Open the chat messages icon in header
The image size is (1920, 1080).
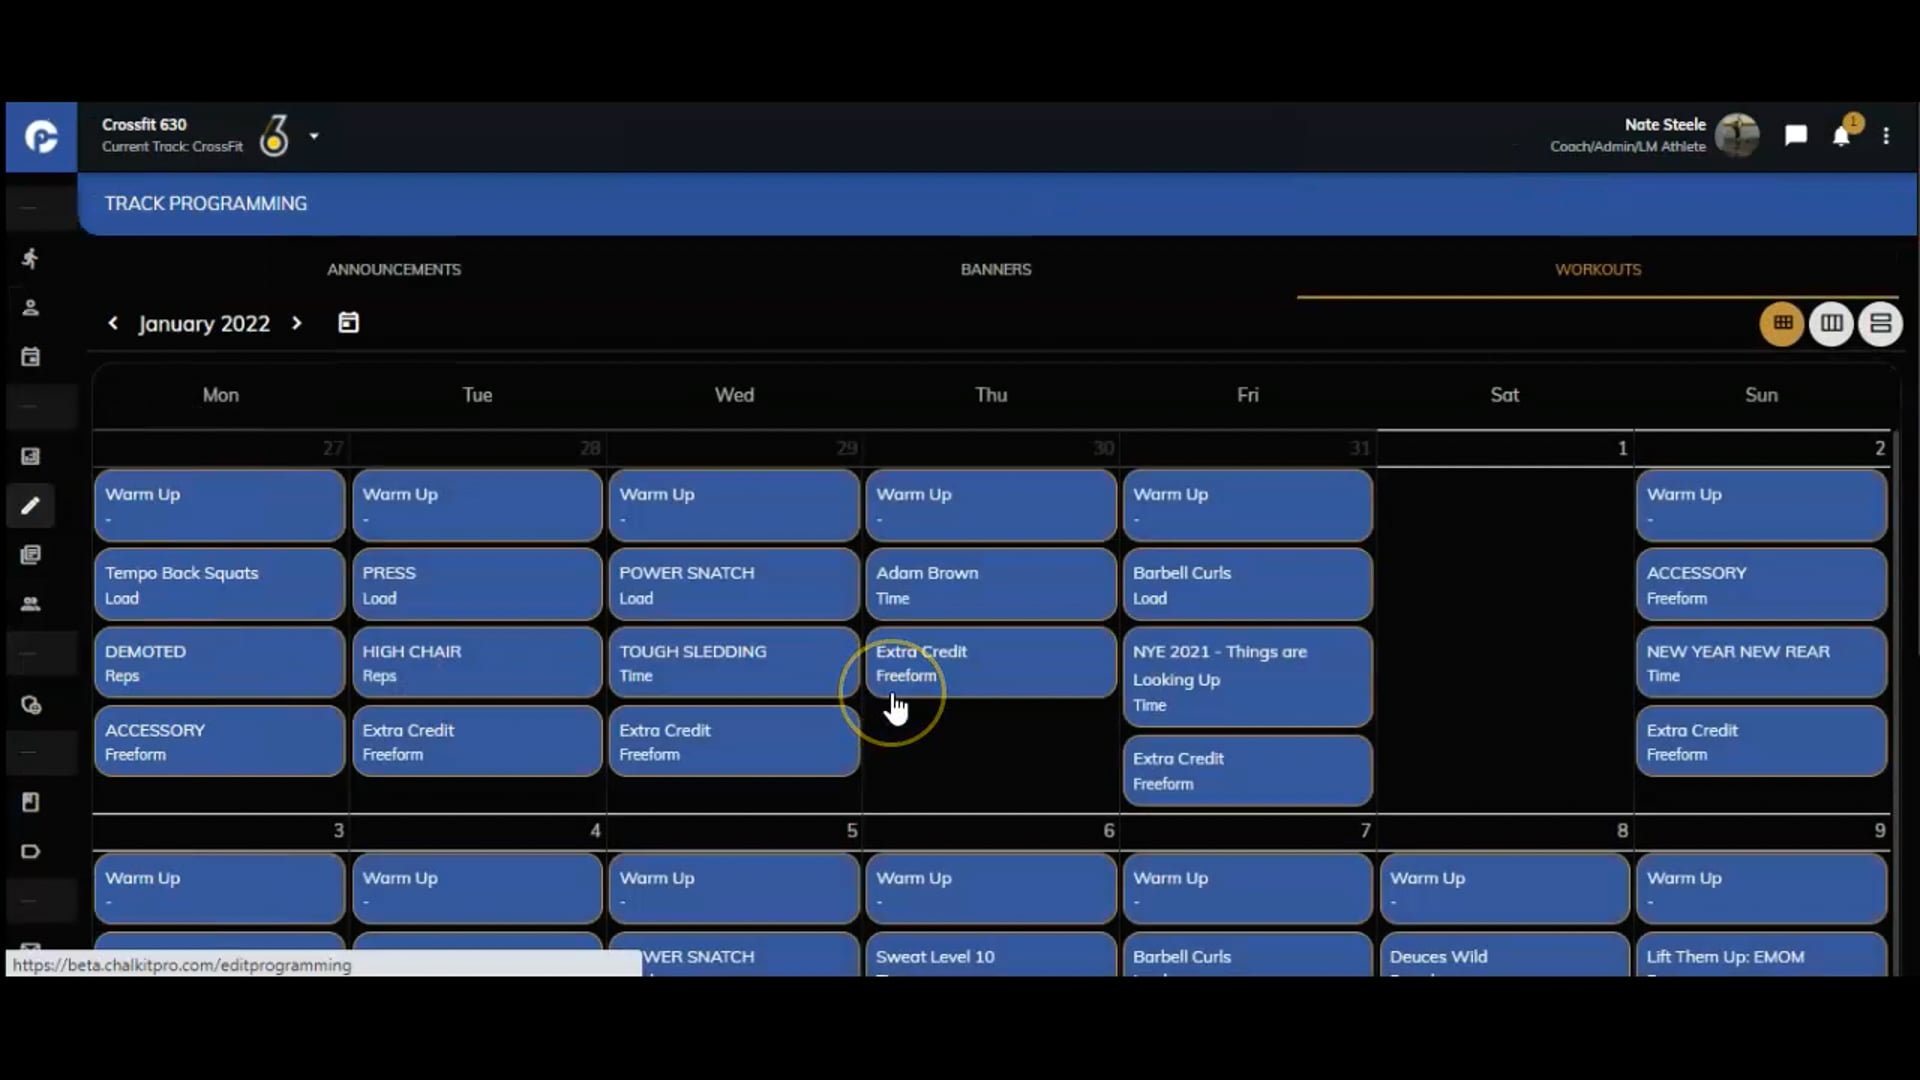tap(1796, 136)
